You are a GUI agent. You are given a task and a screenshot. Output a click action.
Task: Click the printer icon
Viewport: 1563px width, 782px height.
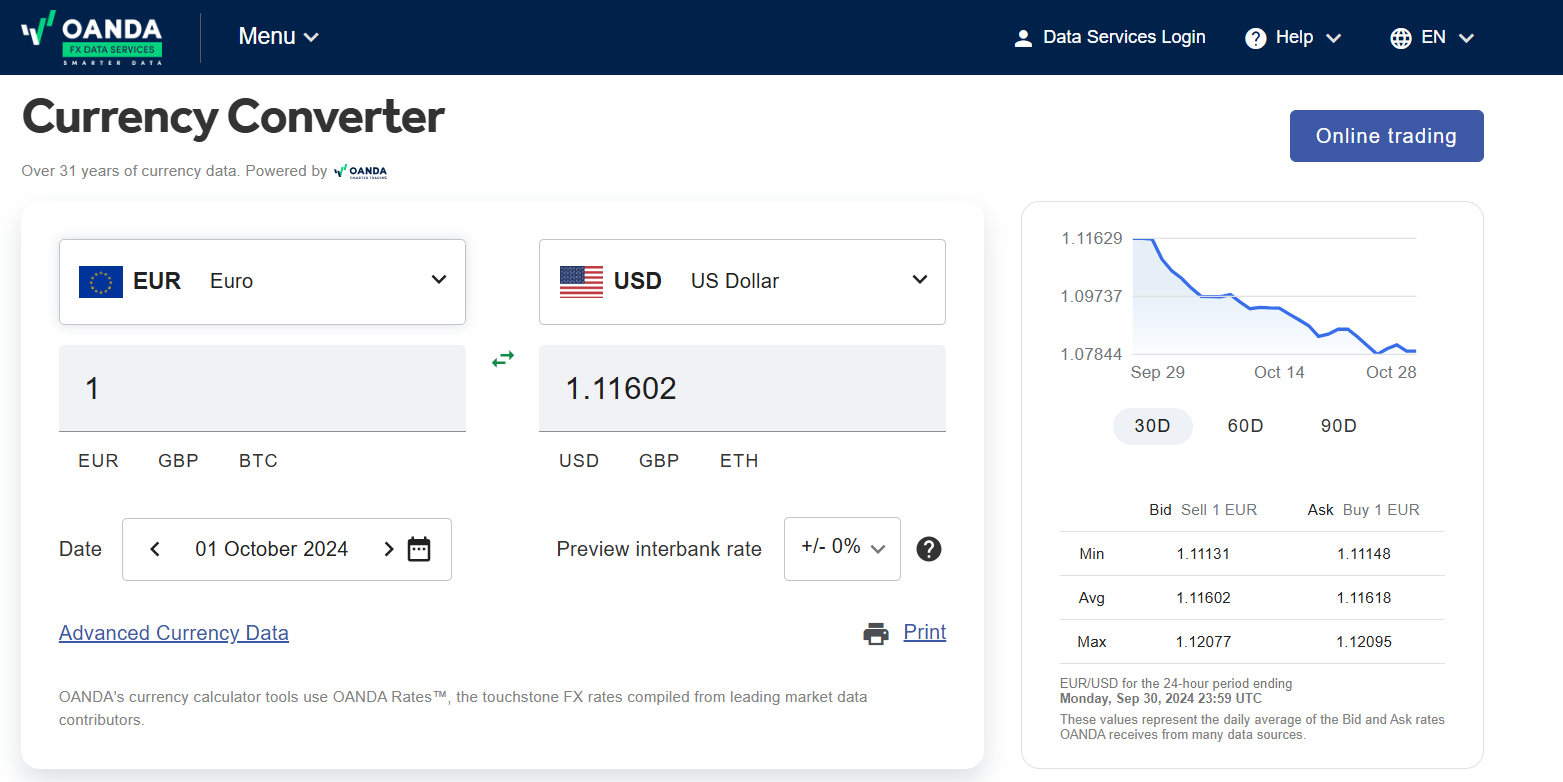[x=876, y=633]
